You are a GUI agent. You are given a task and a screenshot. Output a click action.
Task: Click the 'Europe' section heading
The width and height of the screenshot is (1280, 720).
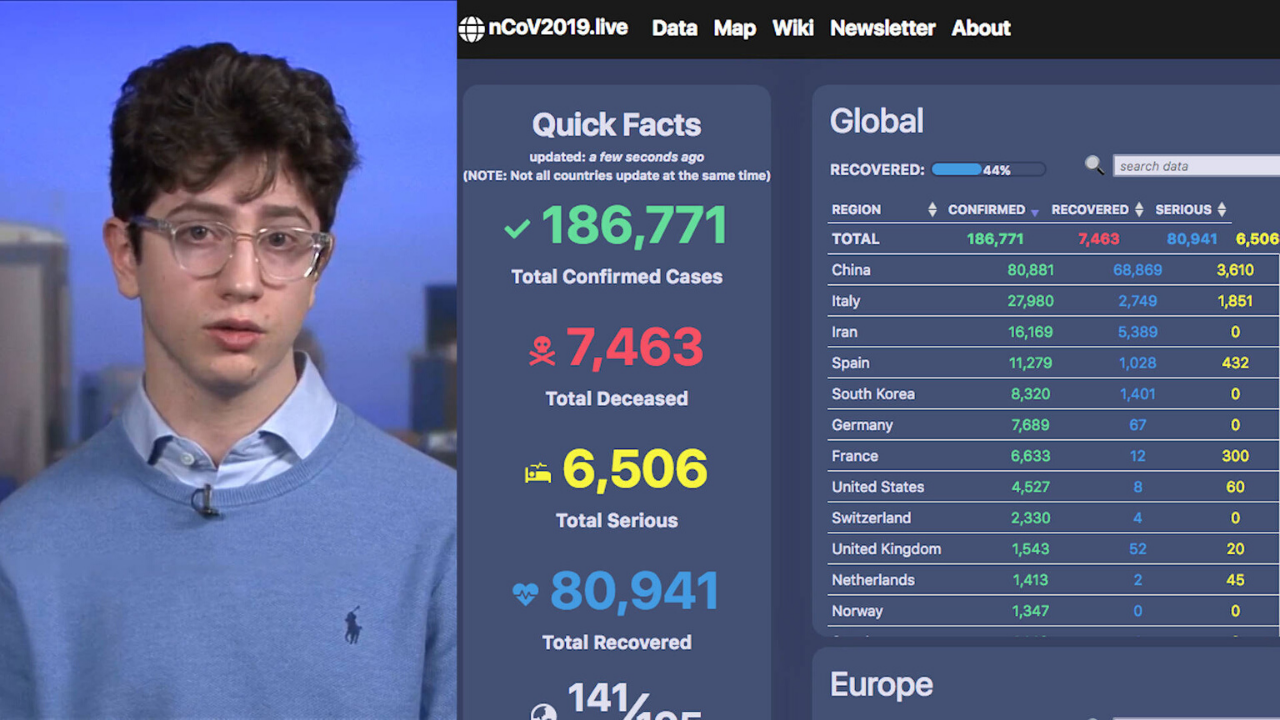(x=881, y=684)
